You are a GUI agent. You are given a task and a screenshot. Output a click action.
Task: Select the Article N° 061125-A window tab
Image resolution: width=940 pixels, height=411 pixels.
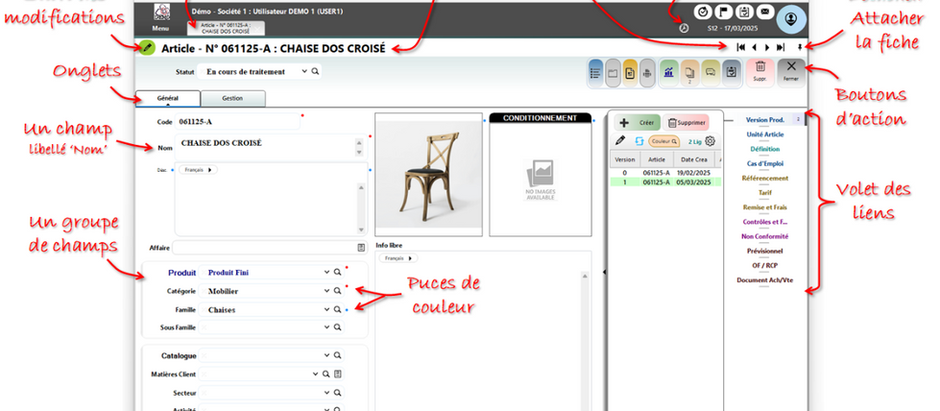(x=226, y=28)
